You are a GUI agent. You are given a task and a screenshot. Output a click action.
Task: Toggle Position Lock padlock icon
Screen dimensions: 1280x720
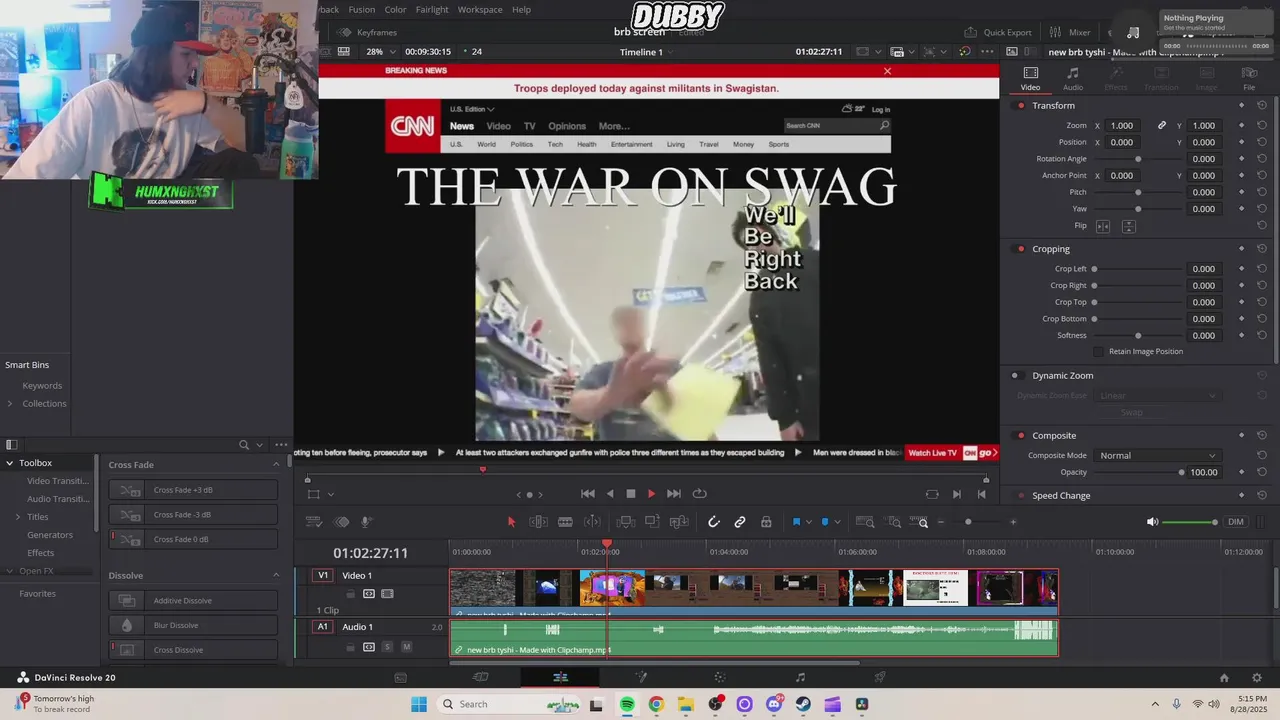click(766, 522)
